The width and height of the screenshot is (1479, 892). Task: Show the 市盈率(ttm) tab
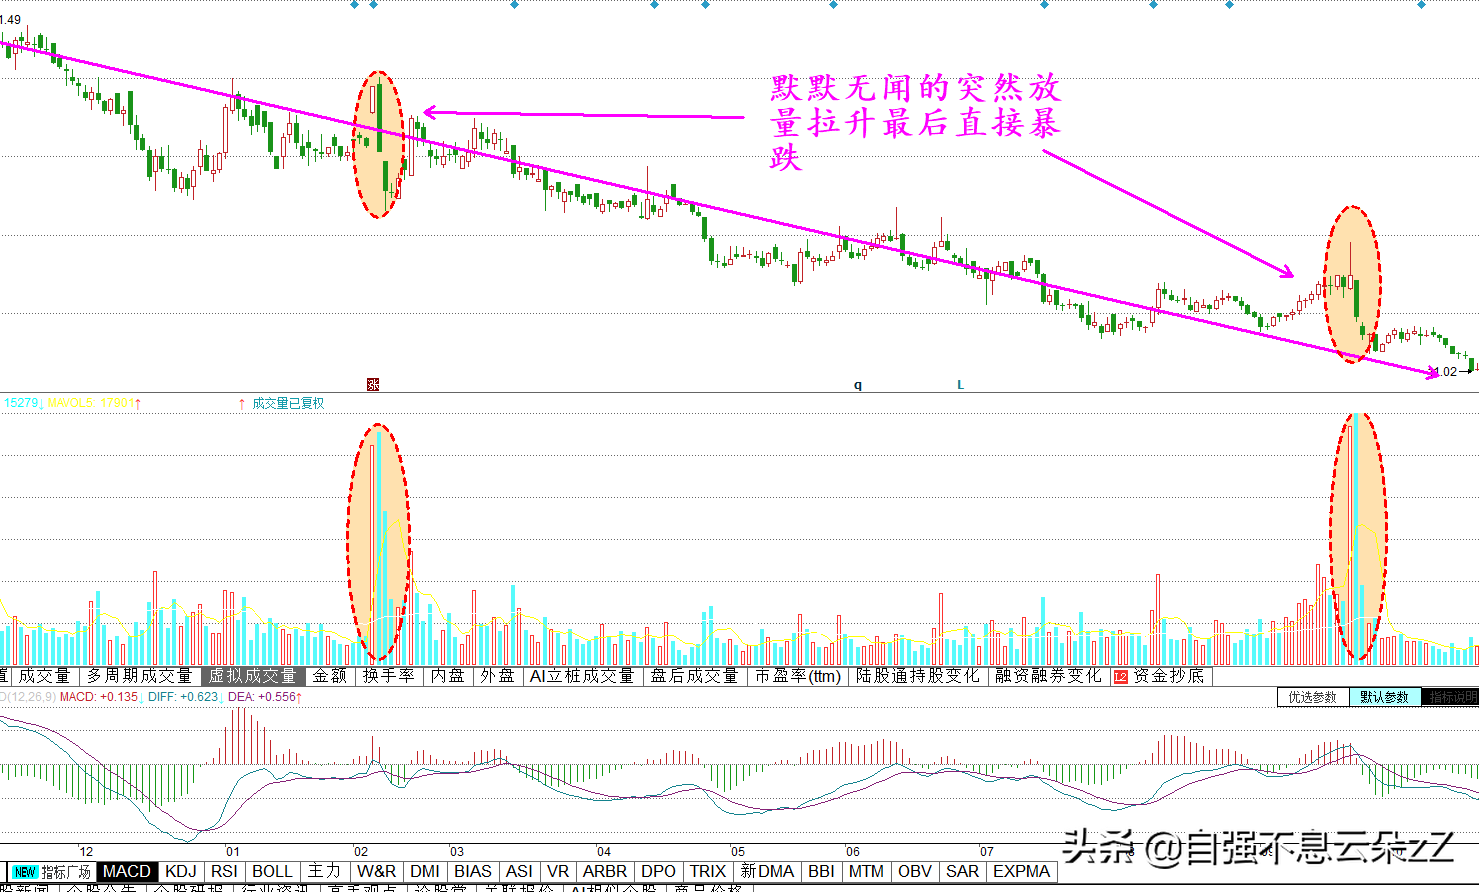tap(798, 676)
